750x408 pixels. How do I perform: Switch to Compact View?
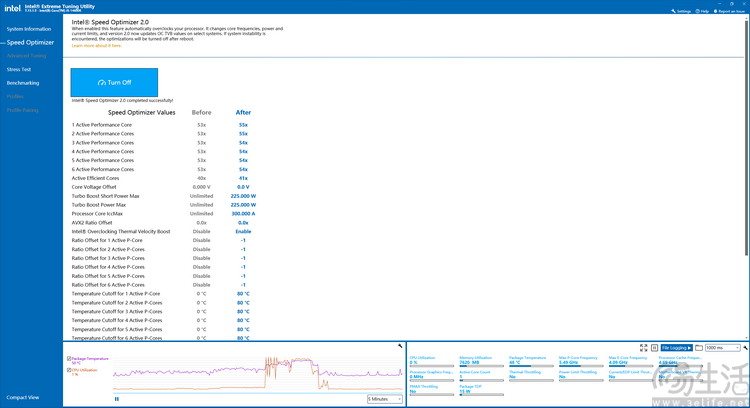(23, 397)
